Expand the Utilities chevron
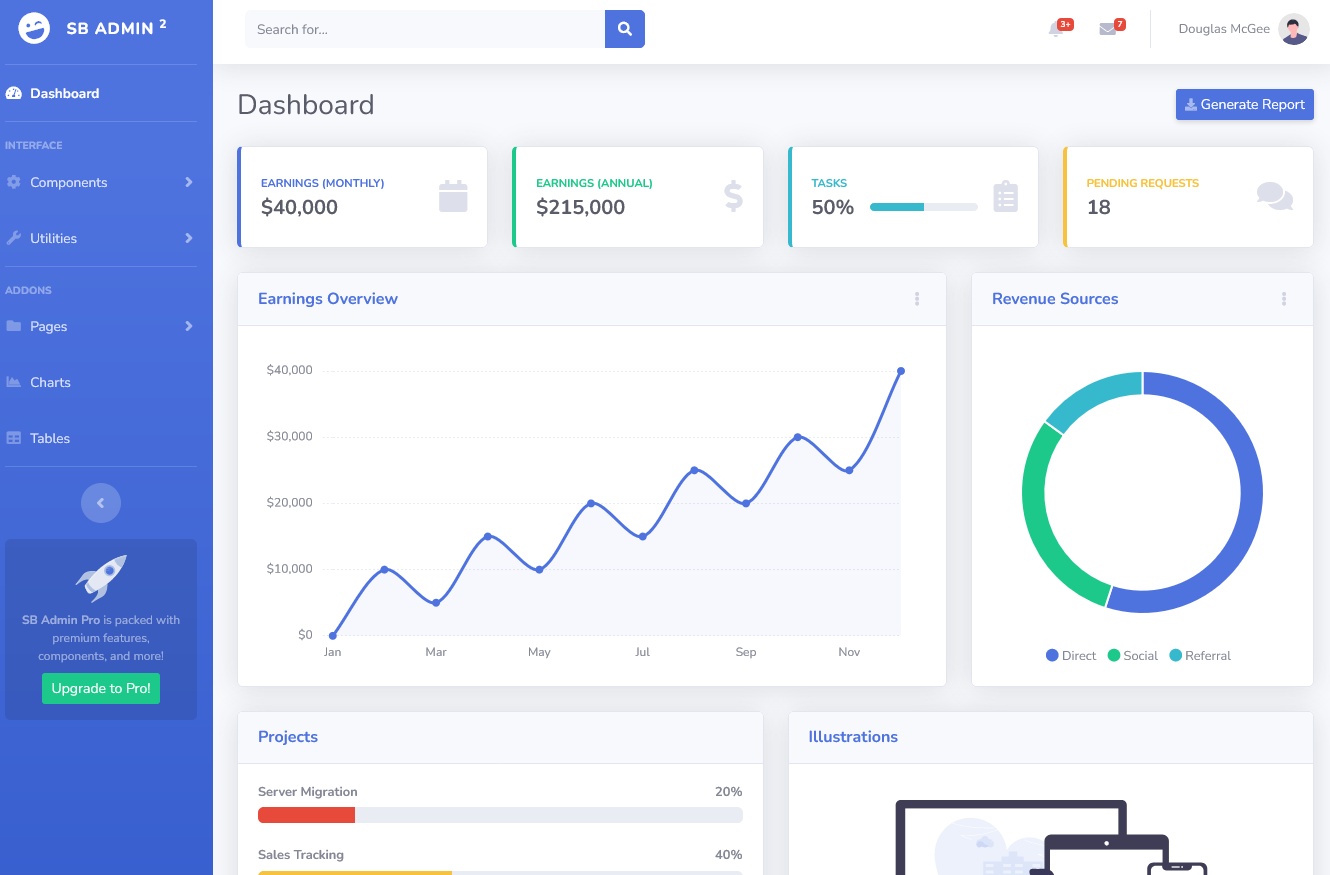1330x875 pixels. coord(188,238)
